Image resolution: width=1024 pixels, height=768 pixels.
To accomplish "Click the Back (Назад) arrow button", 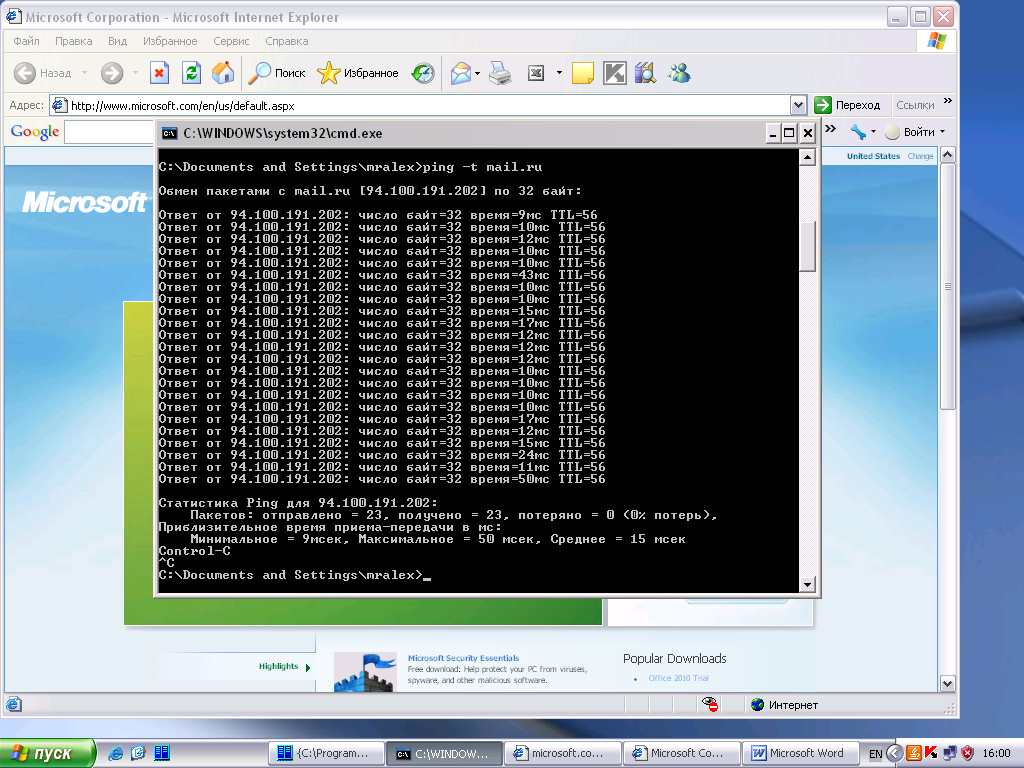I will click(25, 73).
